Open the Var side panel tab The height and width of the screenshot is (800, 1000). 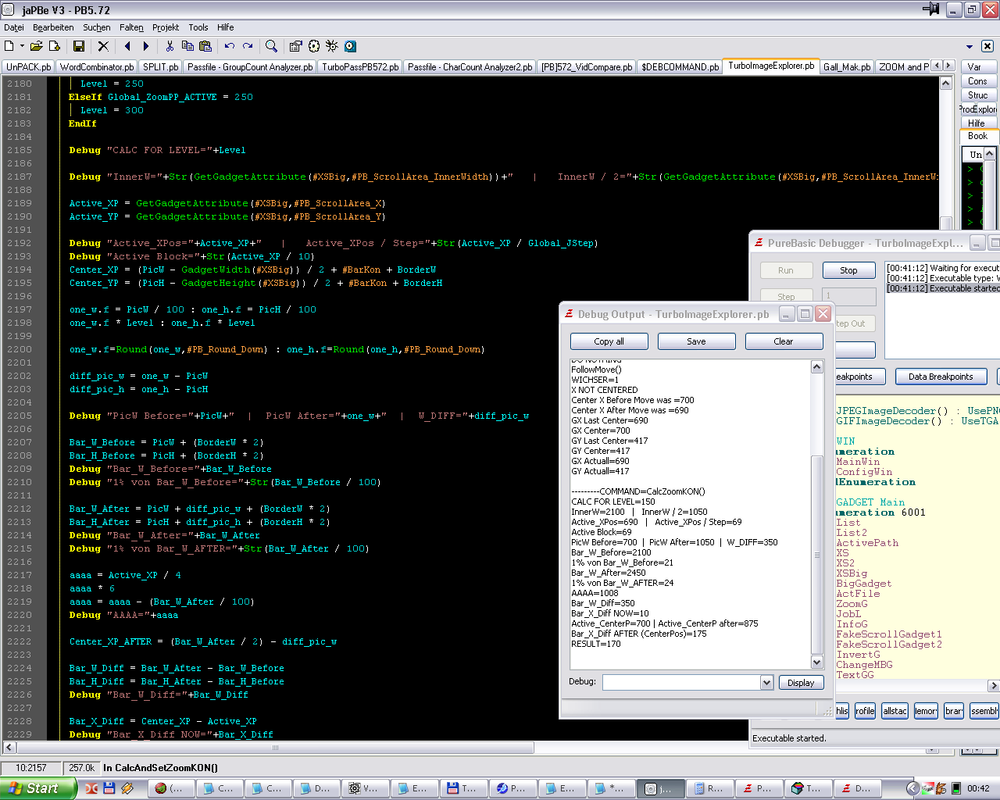pos(976,67)
